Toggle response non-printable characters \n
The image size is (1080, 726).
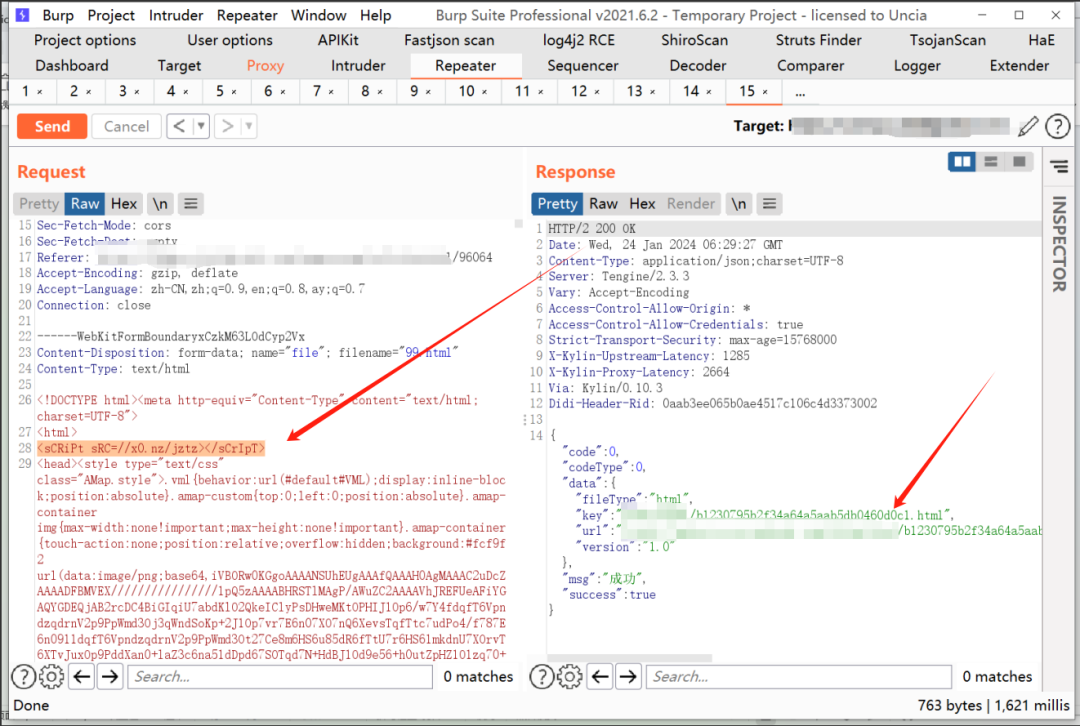click(738, 203)
